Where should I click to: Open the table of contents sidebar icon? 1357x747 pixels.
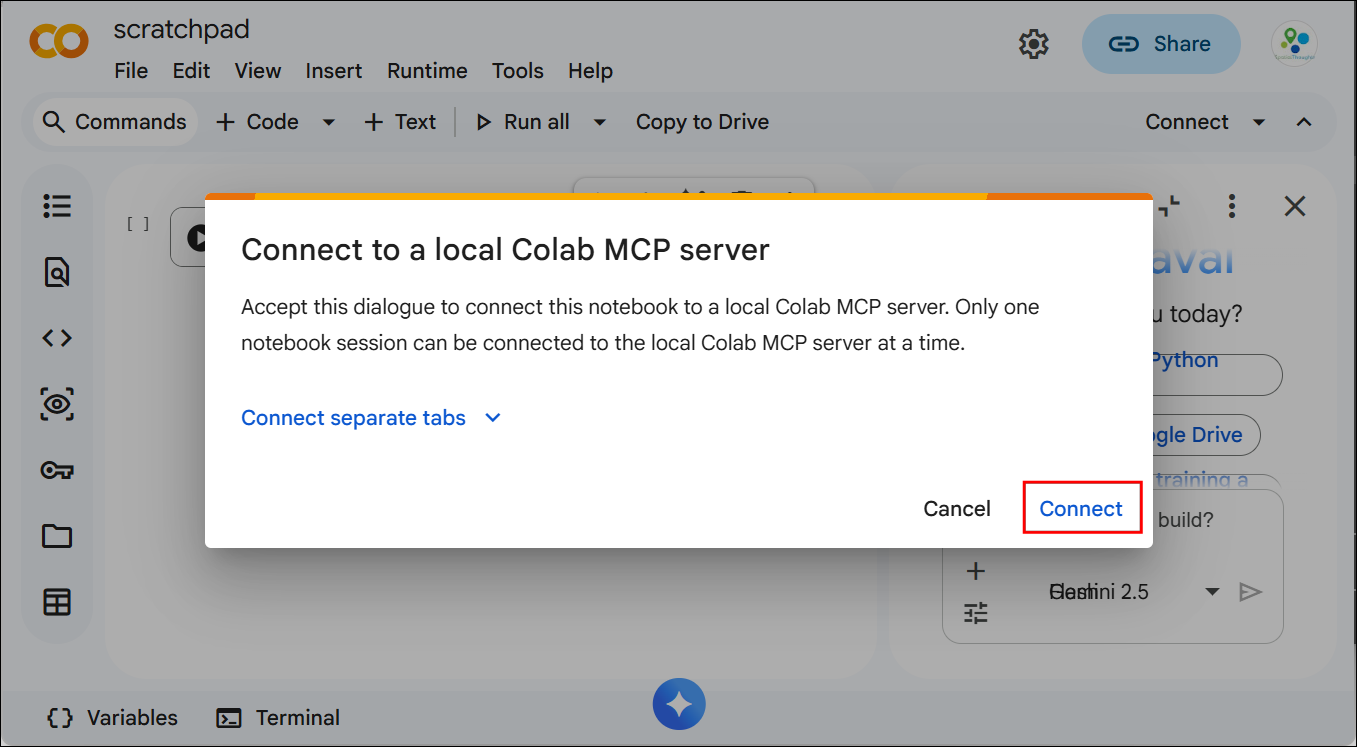click(57, 206)
